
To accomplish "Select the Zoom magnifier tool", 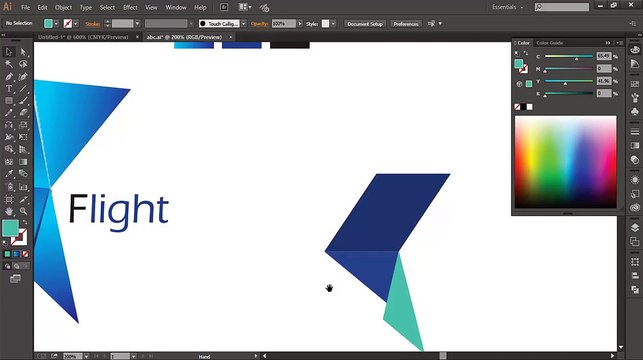I will [23, 212].
